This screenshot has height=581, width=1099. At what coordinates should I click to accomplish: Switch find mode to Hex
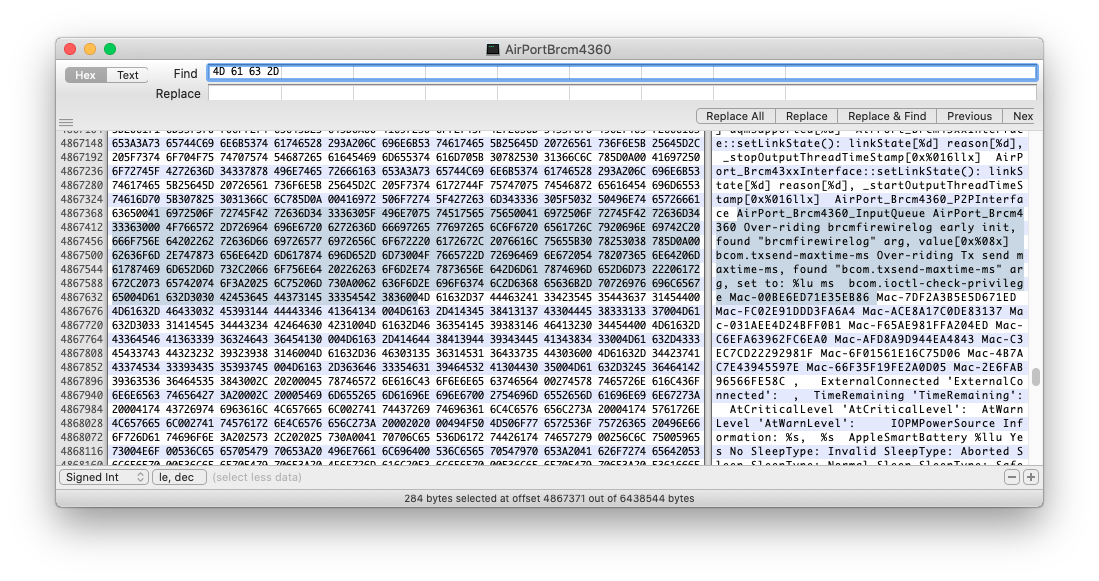[86, 75]
